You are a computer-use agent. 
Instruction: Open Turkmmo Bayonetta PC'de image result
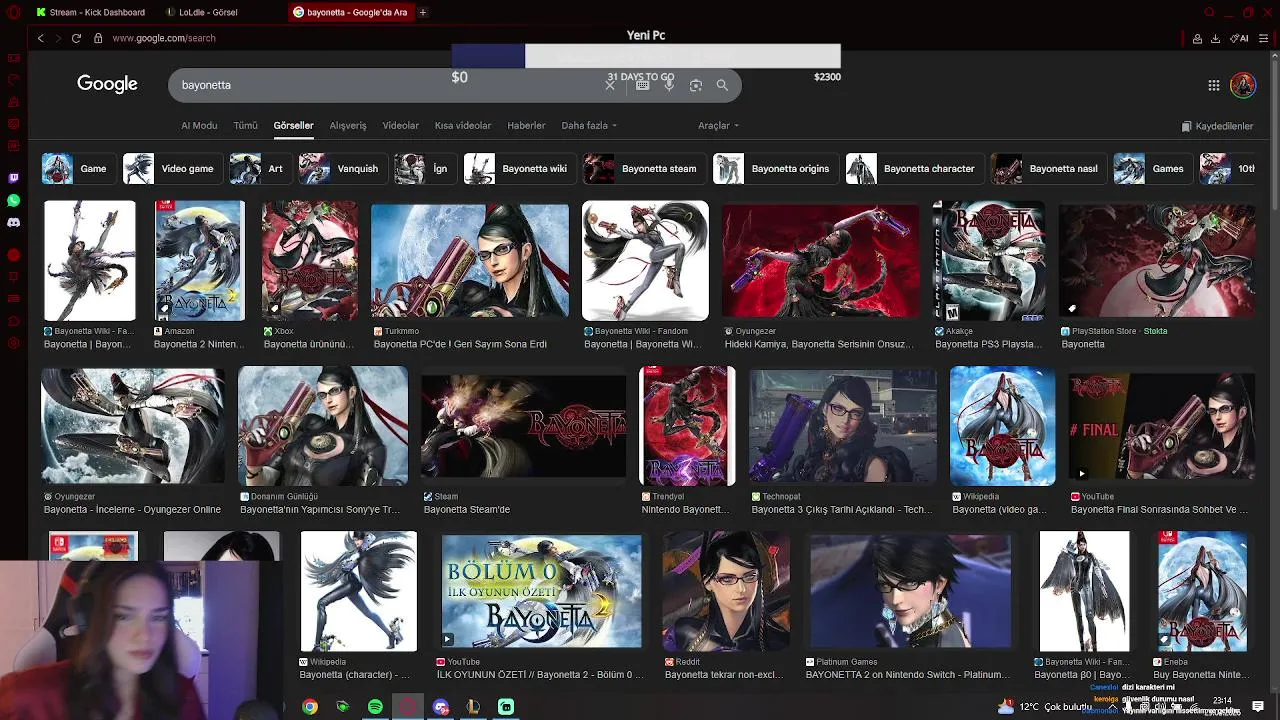(x=470, y=261)
